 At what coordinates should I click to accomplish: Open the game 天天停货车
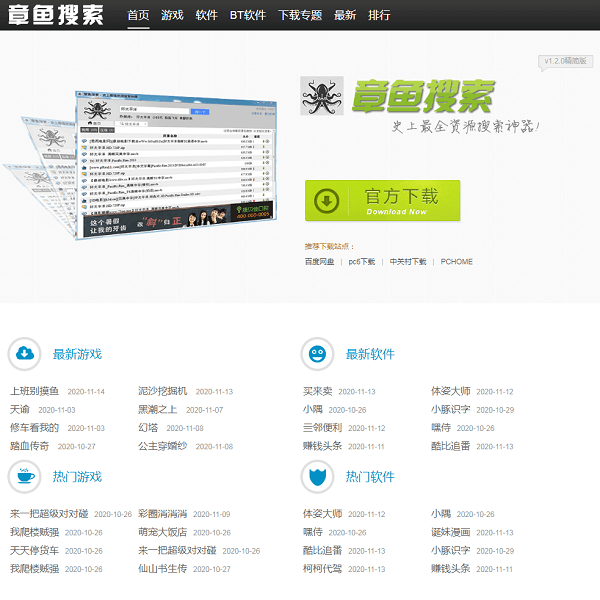(x=34, y=551)
